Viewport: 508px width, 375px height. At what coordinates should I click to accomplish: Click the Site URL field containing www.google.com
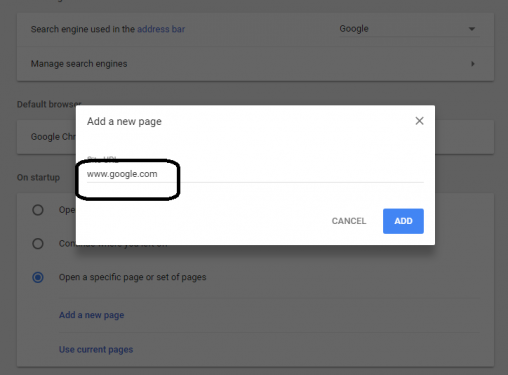coord(255,174)
